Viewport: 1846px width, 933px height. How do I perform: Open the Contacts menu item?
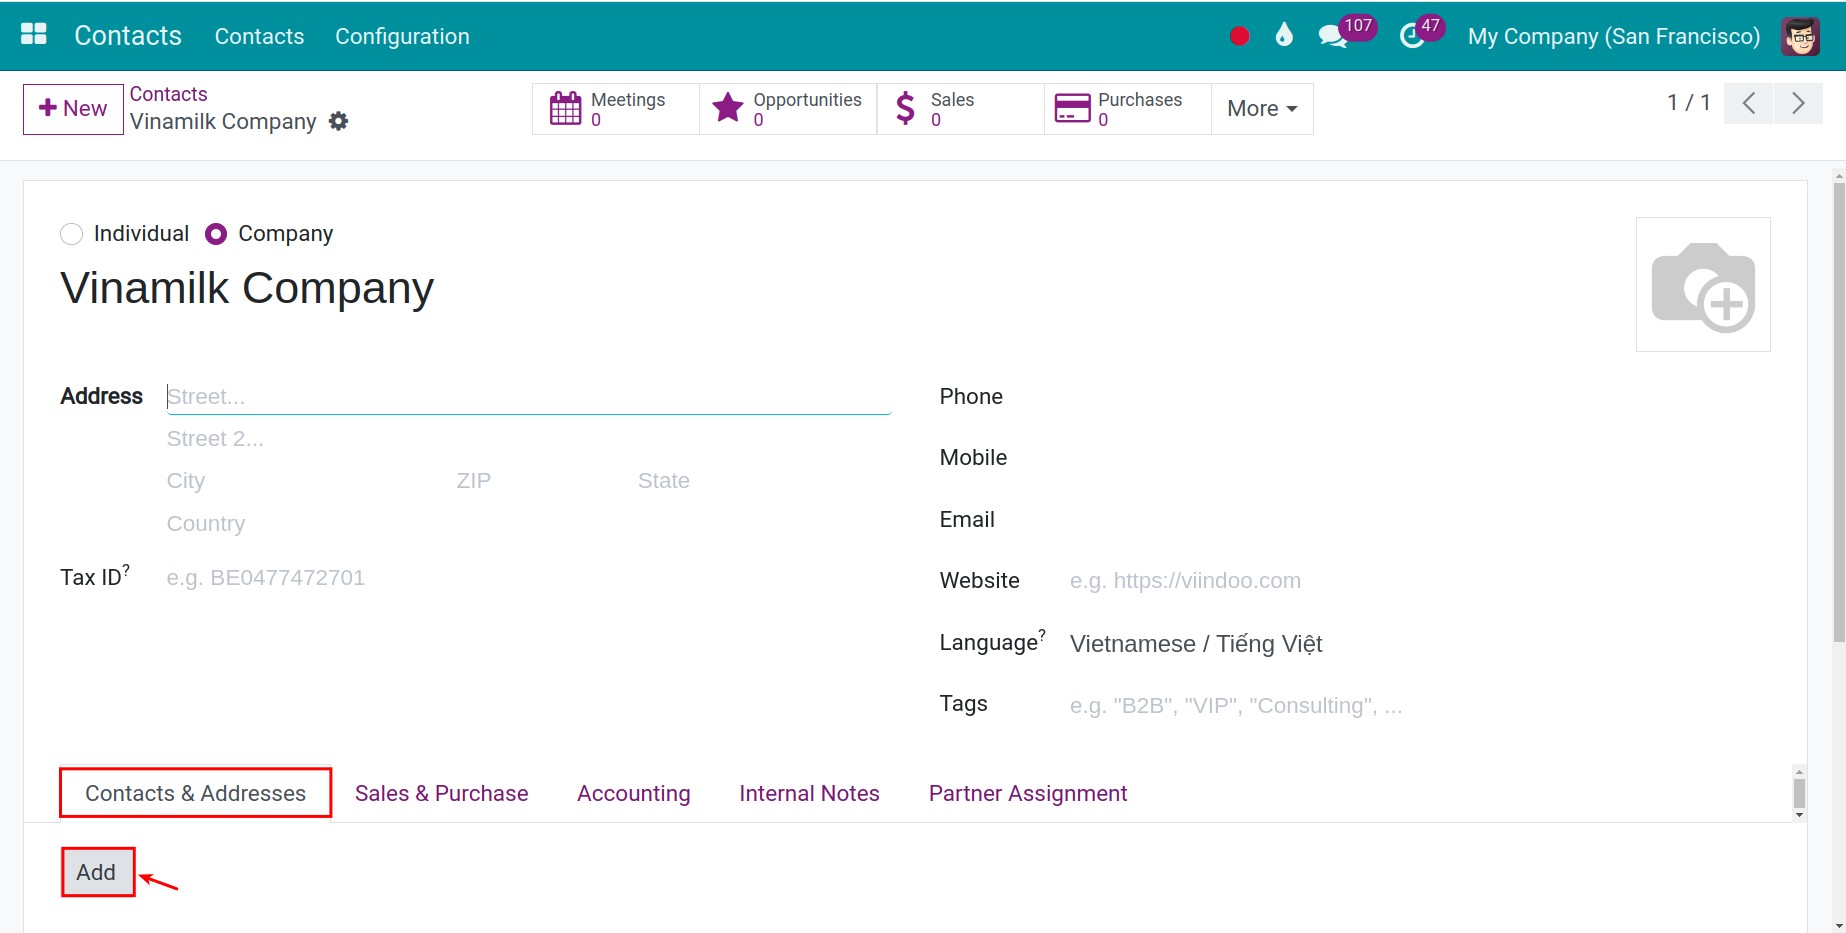tap(259, 36)
